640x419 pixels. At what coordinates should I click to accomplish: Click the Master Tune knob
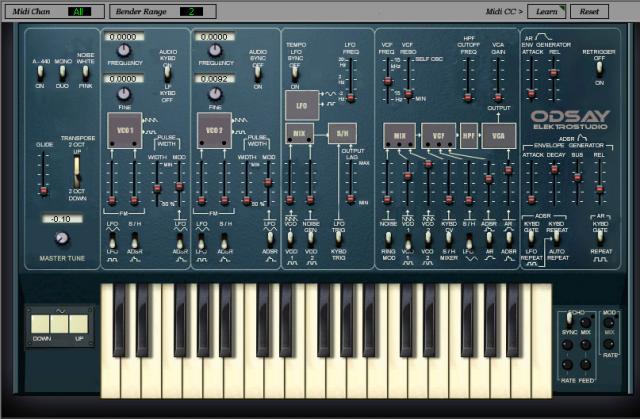click(62, 238)
